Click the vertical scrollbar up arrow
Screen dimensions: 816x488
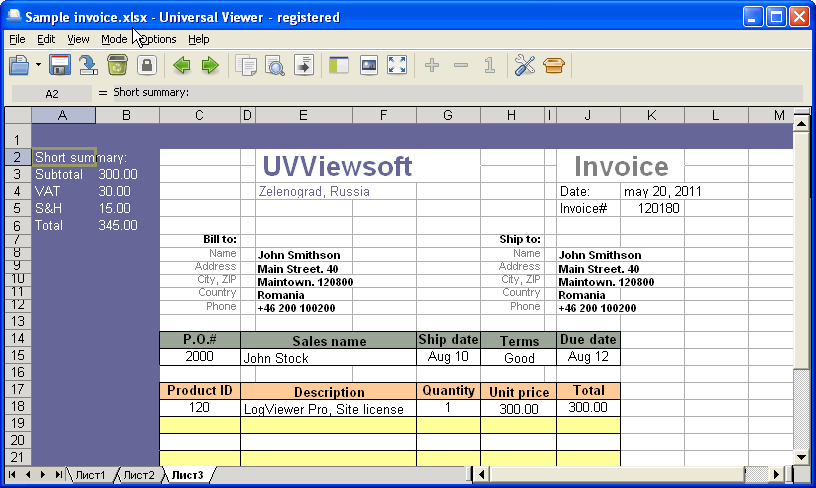click(x=801, y=124)
